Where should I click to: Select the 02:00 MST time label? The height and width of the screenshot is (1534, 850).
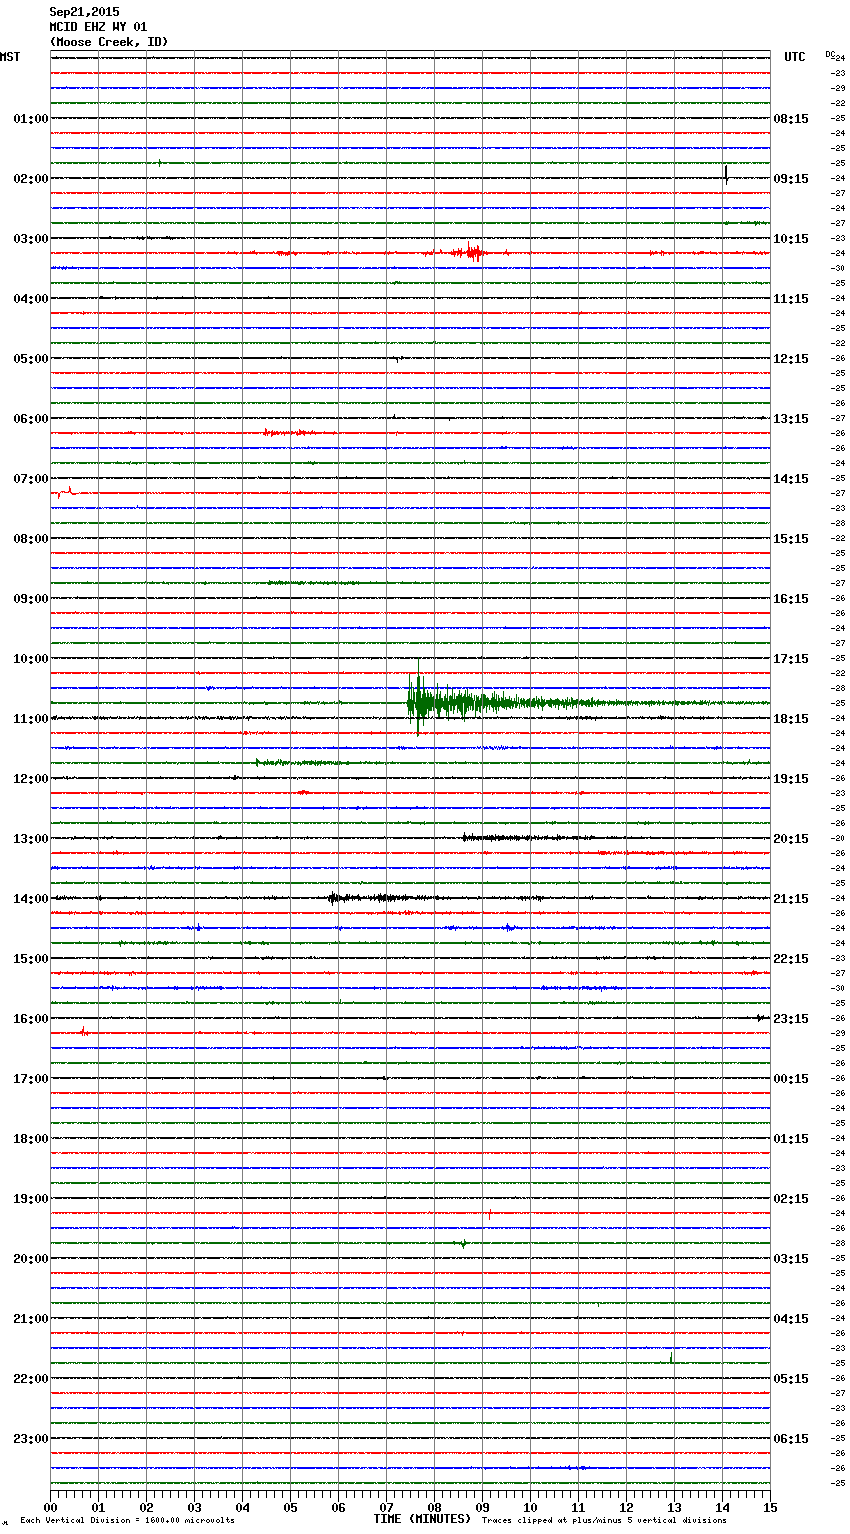point(31,179)
